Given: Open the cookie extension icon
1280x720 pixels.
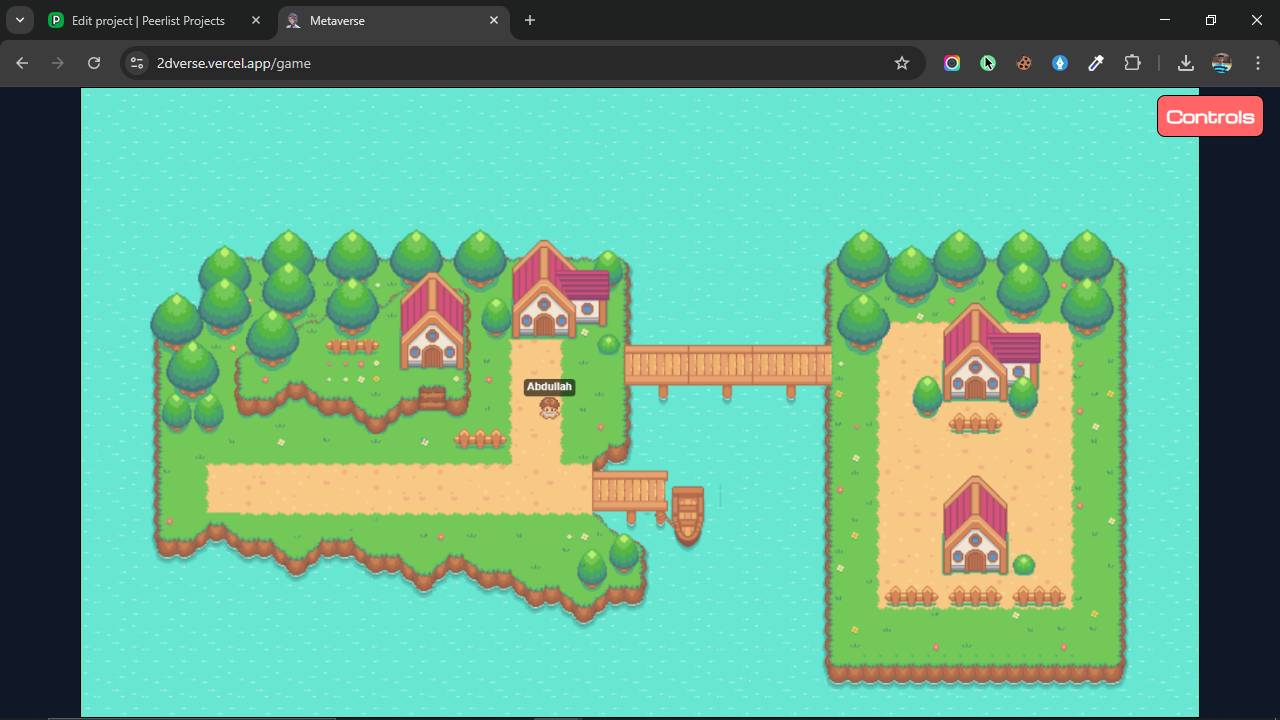Looking at the screenshot, I should 1024,63.
